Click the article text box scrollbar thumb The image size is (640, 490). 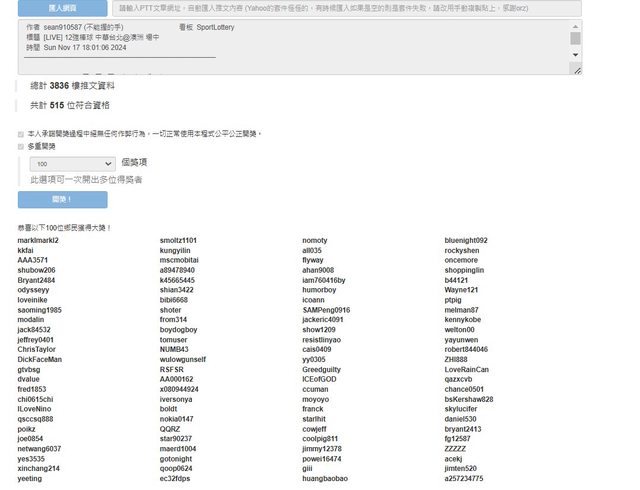pyautogui.click(x=575, y=38)
